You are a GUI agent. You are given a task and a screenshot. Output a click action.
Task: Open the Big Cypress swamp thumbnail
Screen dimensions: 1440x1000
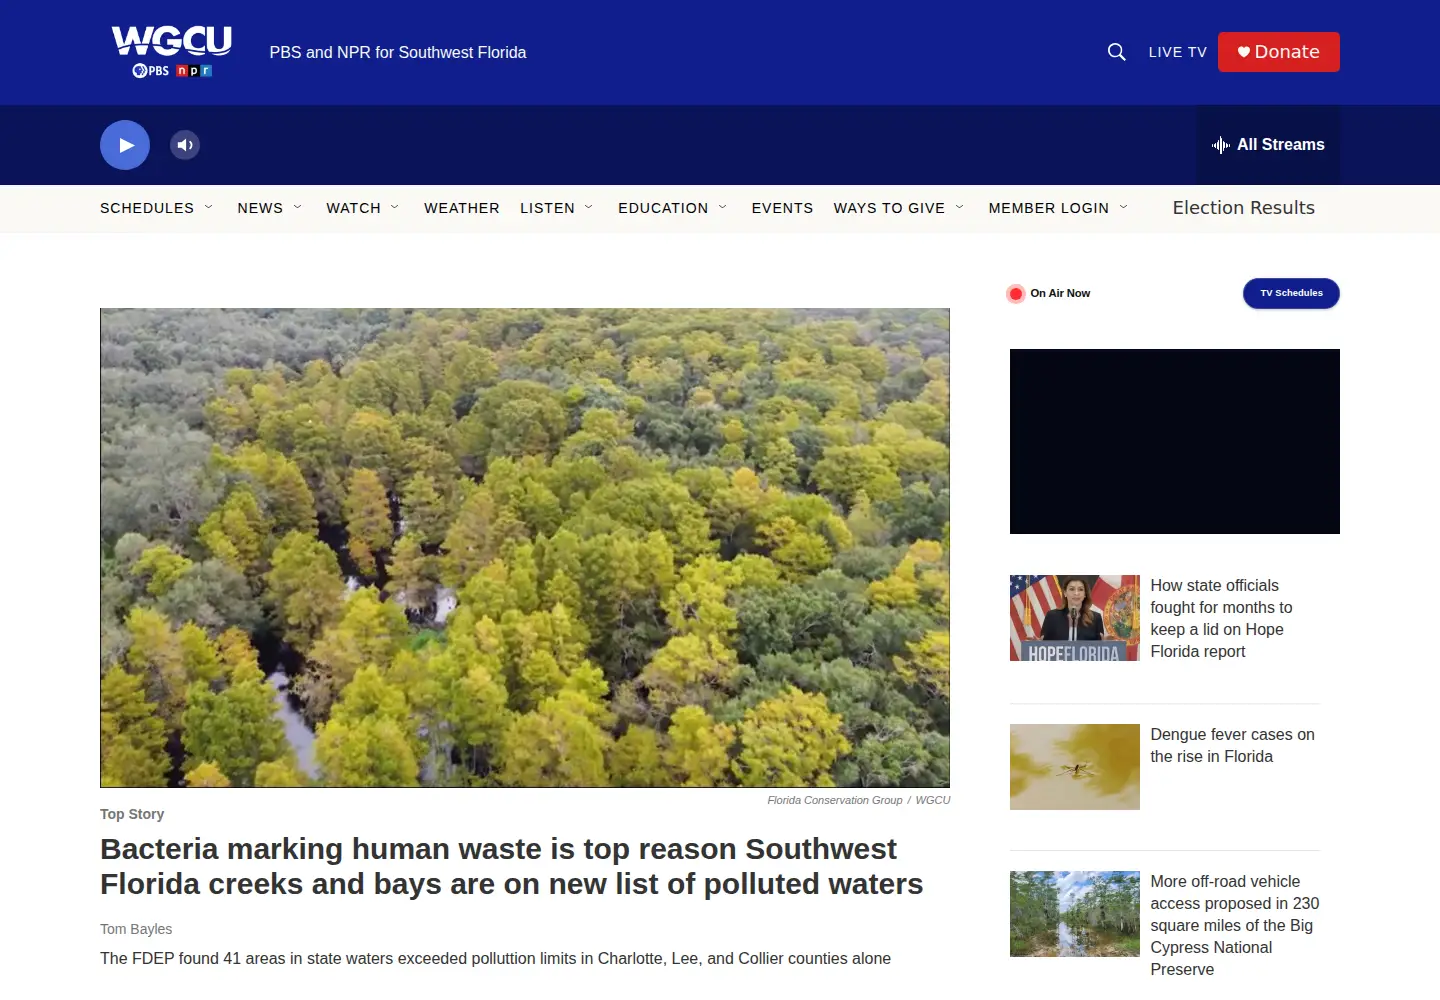click(1075, 914)
